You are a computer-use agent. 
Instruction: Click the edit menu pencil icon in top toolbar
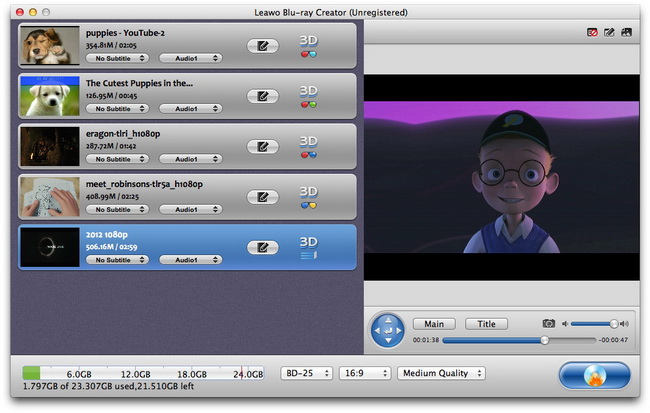[x=609, y=32]
